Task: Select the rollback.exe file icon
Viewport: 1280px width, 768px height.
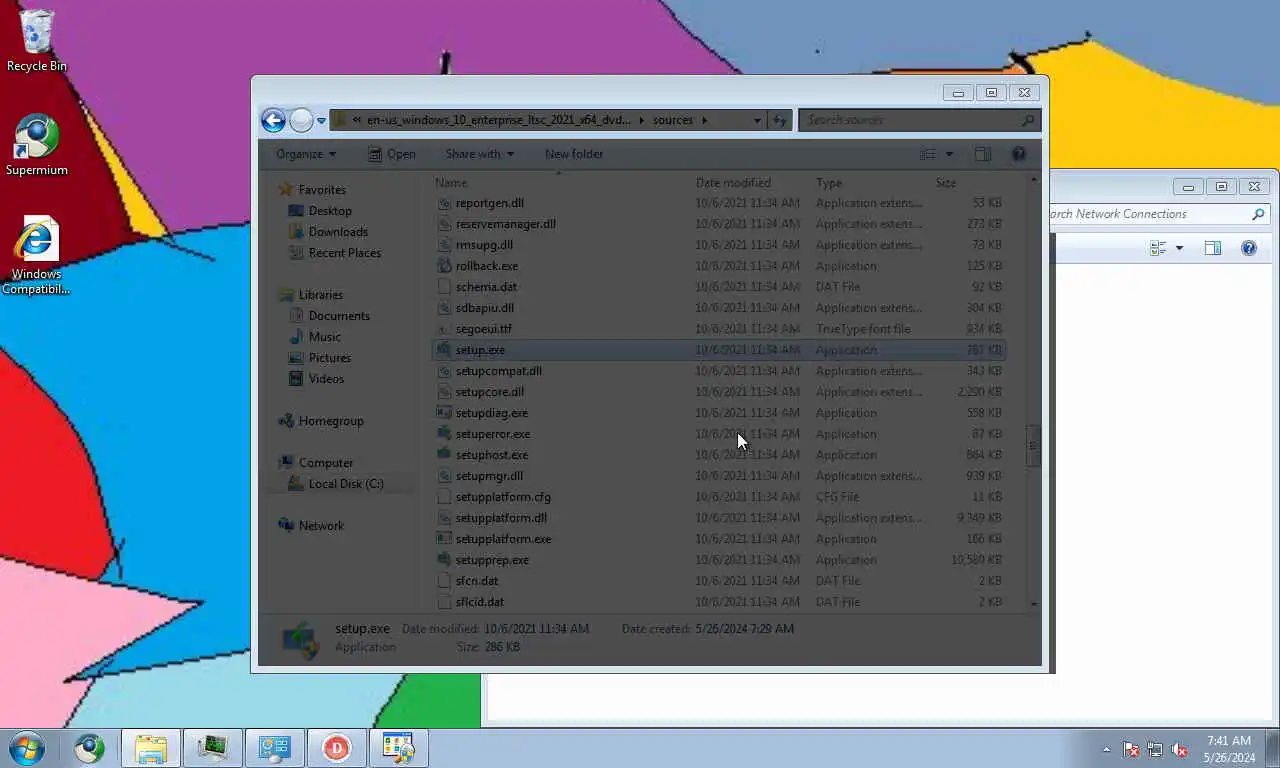Action: click(x=445, y=266)
